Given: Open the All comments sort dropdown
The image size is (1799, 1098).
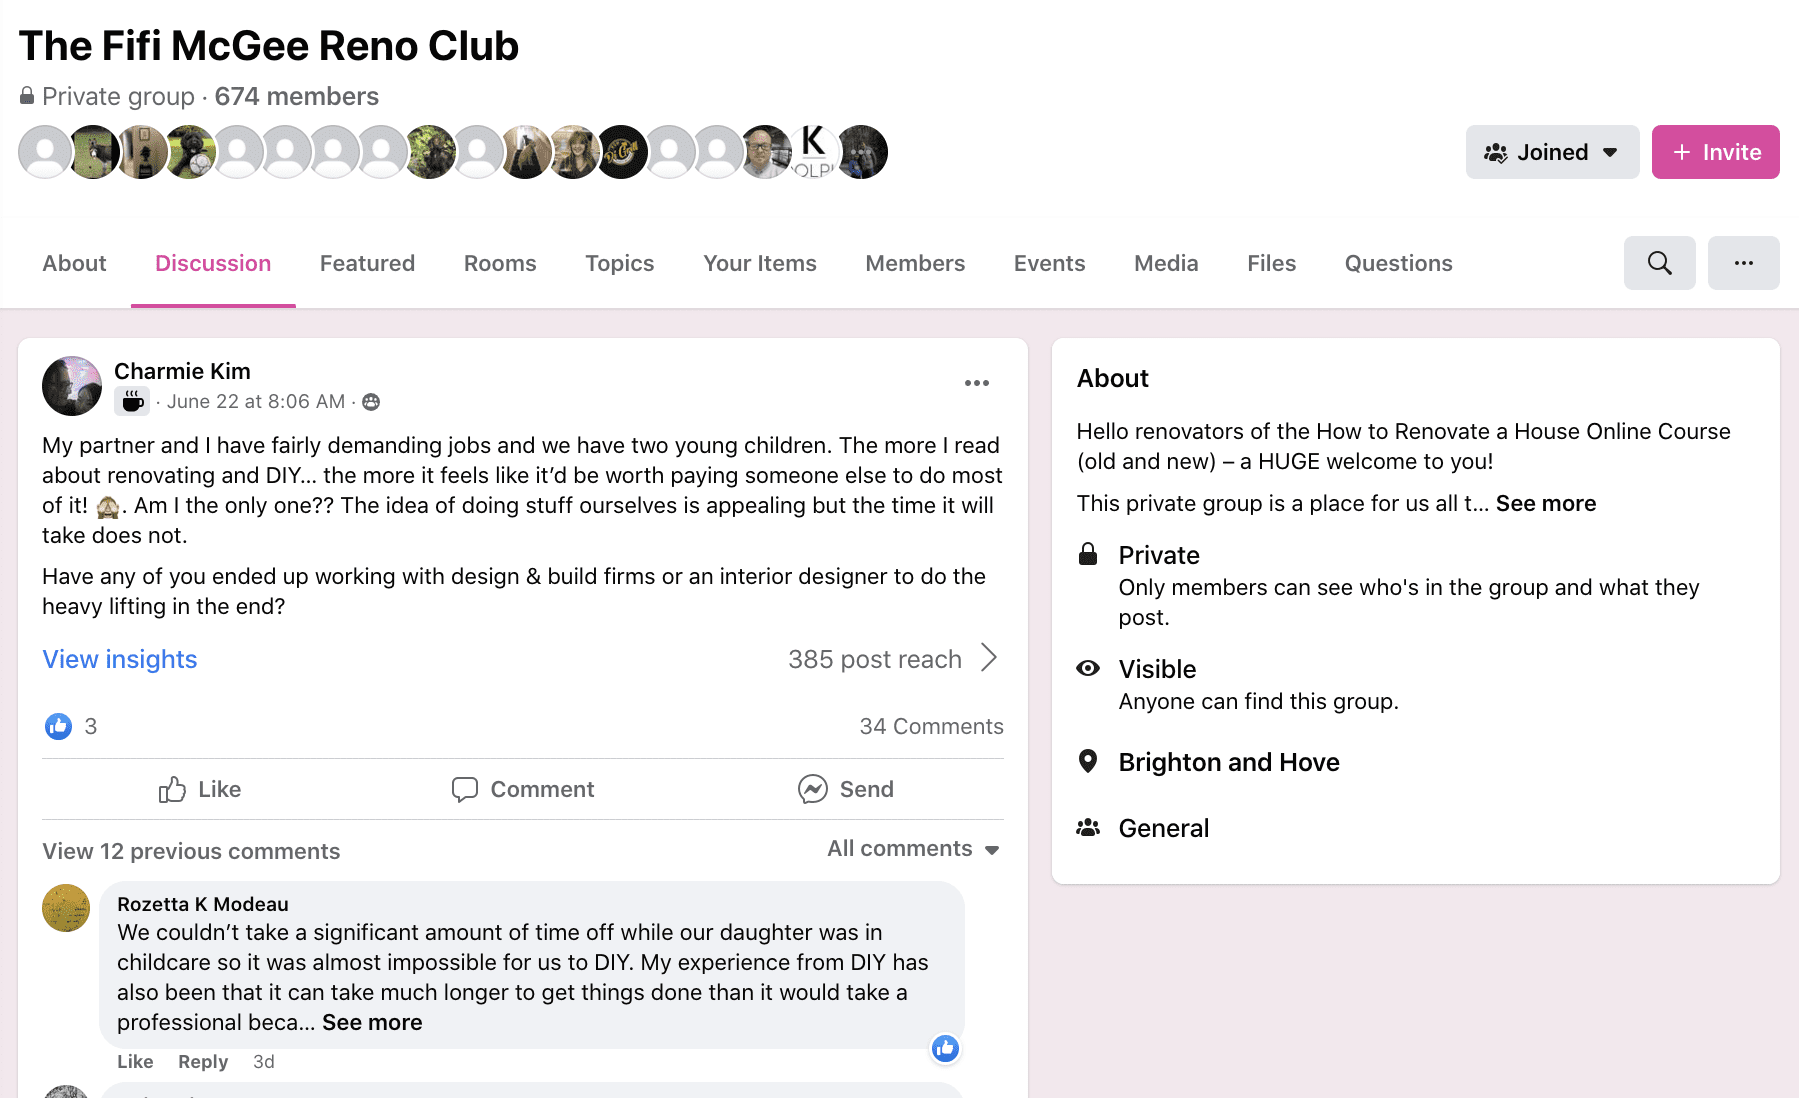Looking at the screenshot, I should [x=911, y=848].
